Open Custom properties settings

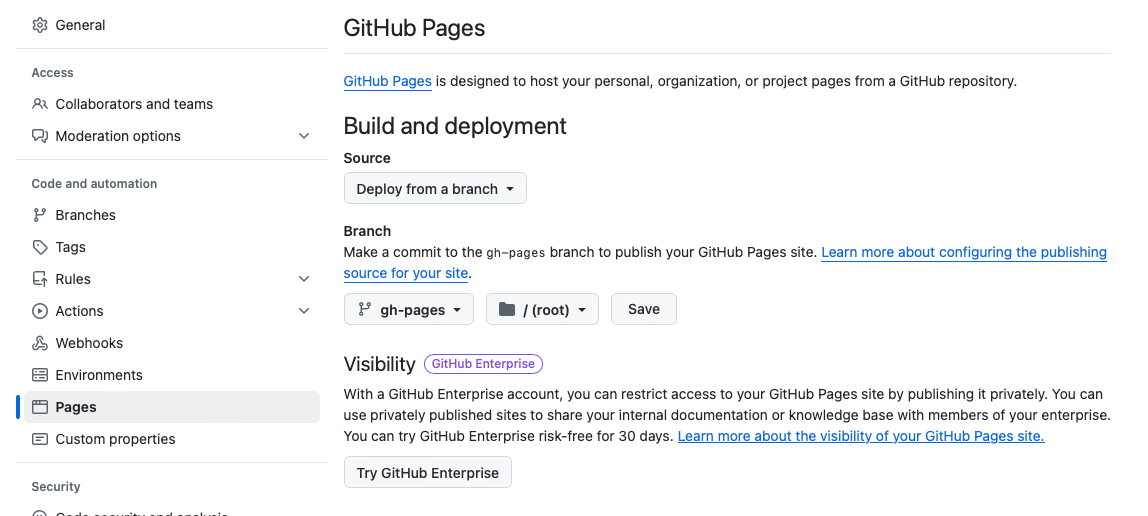171,439
